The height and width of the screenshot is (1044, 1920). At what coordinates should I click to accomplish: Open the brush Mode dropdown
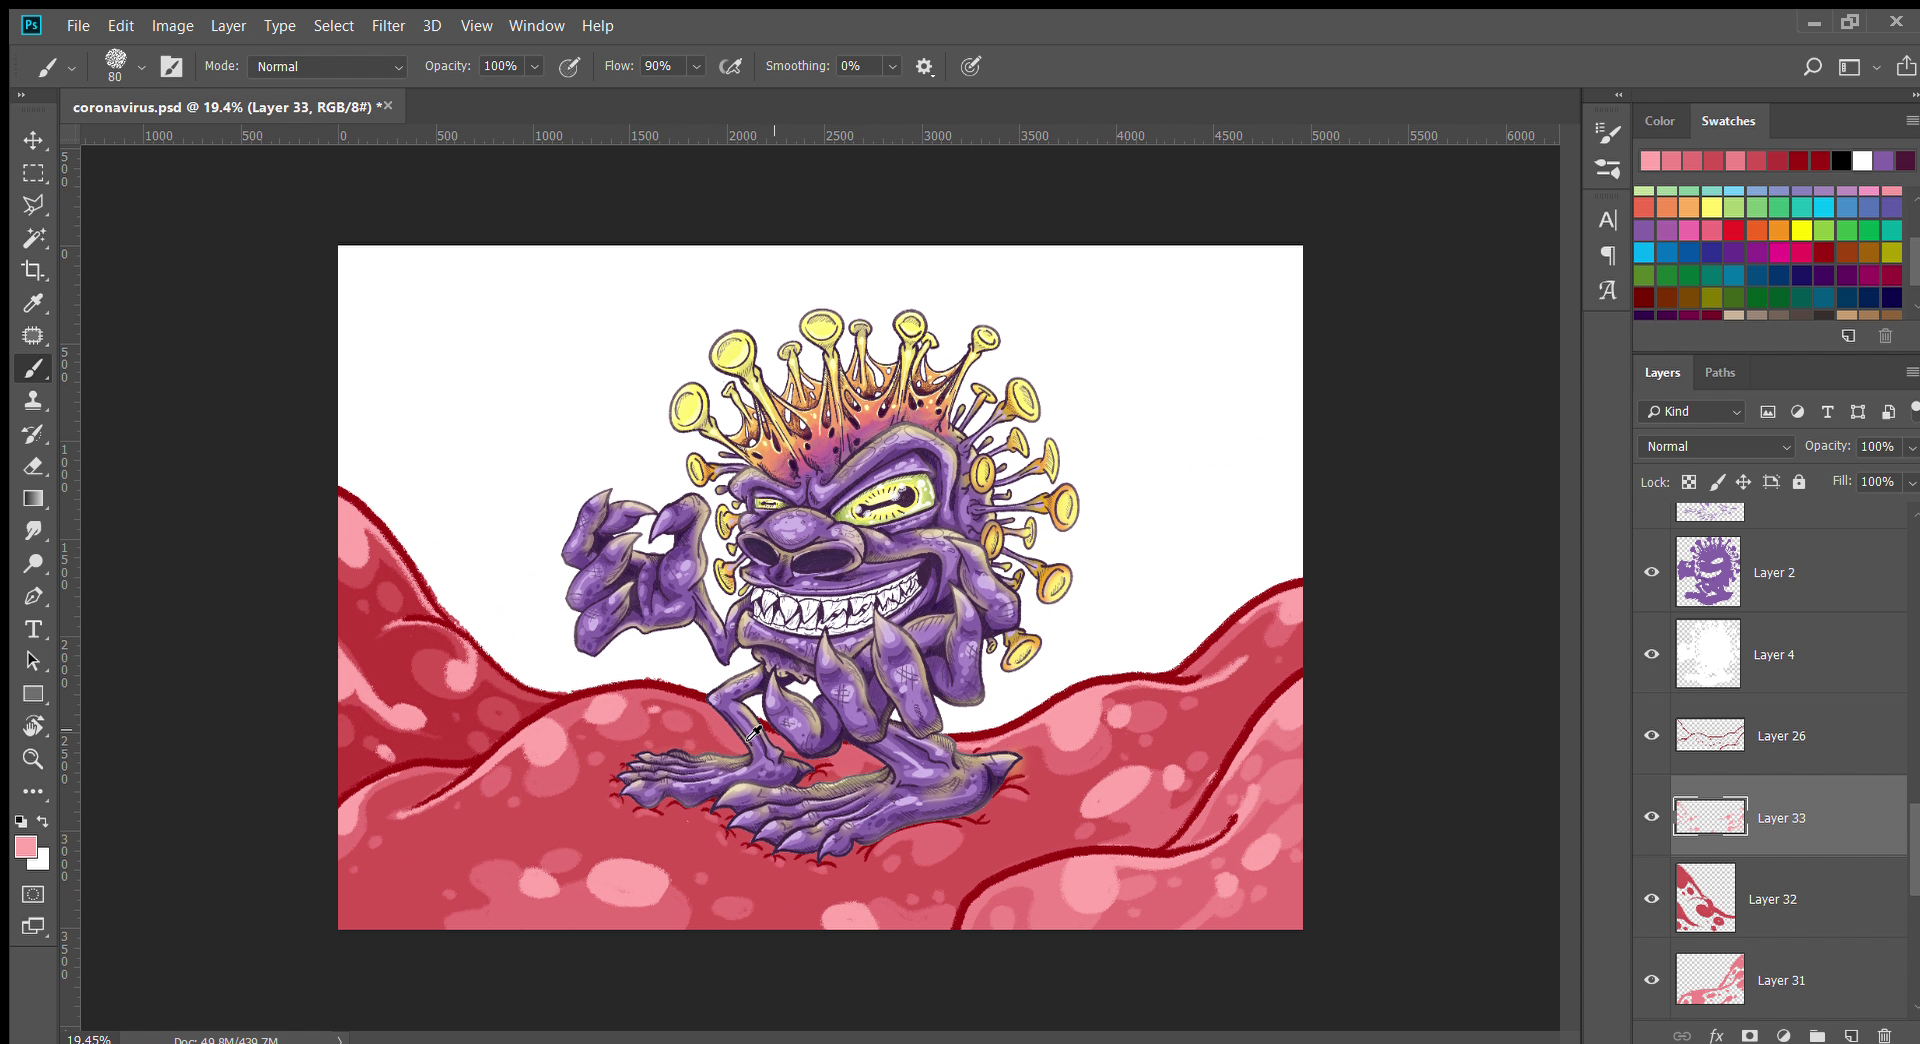(327, 67)
